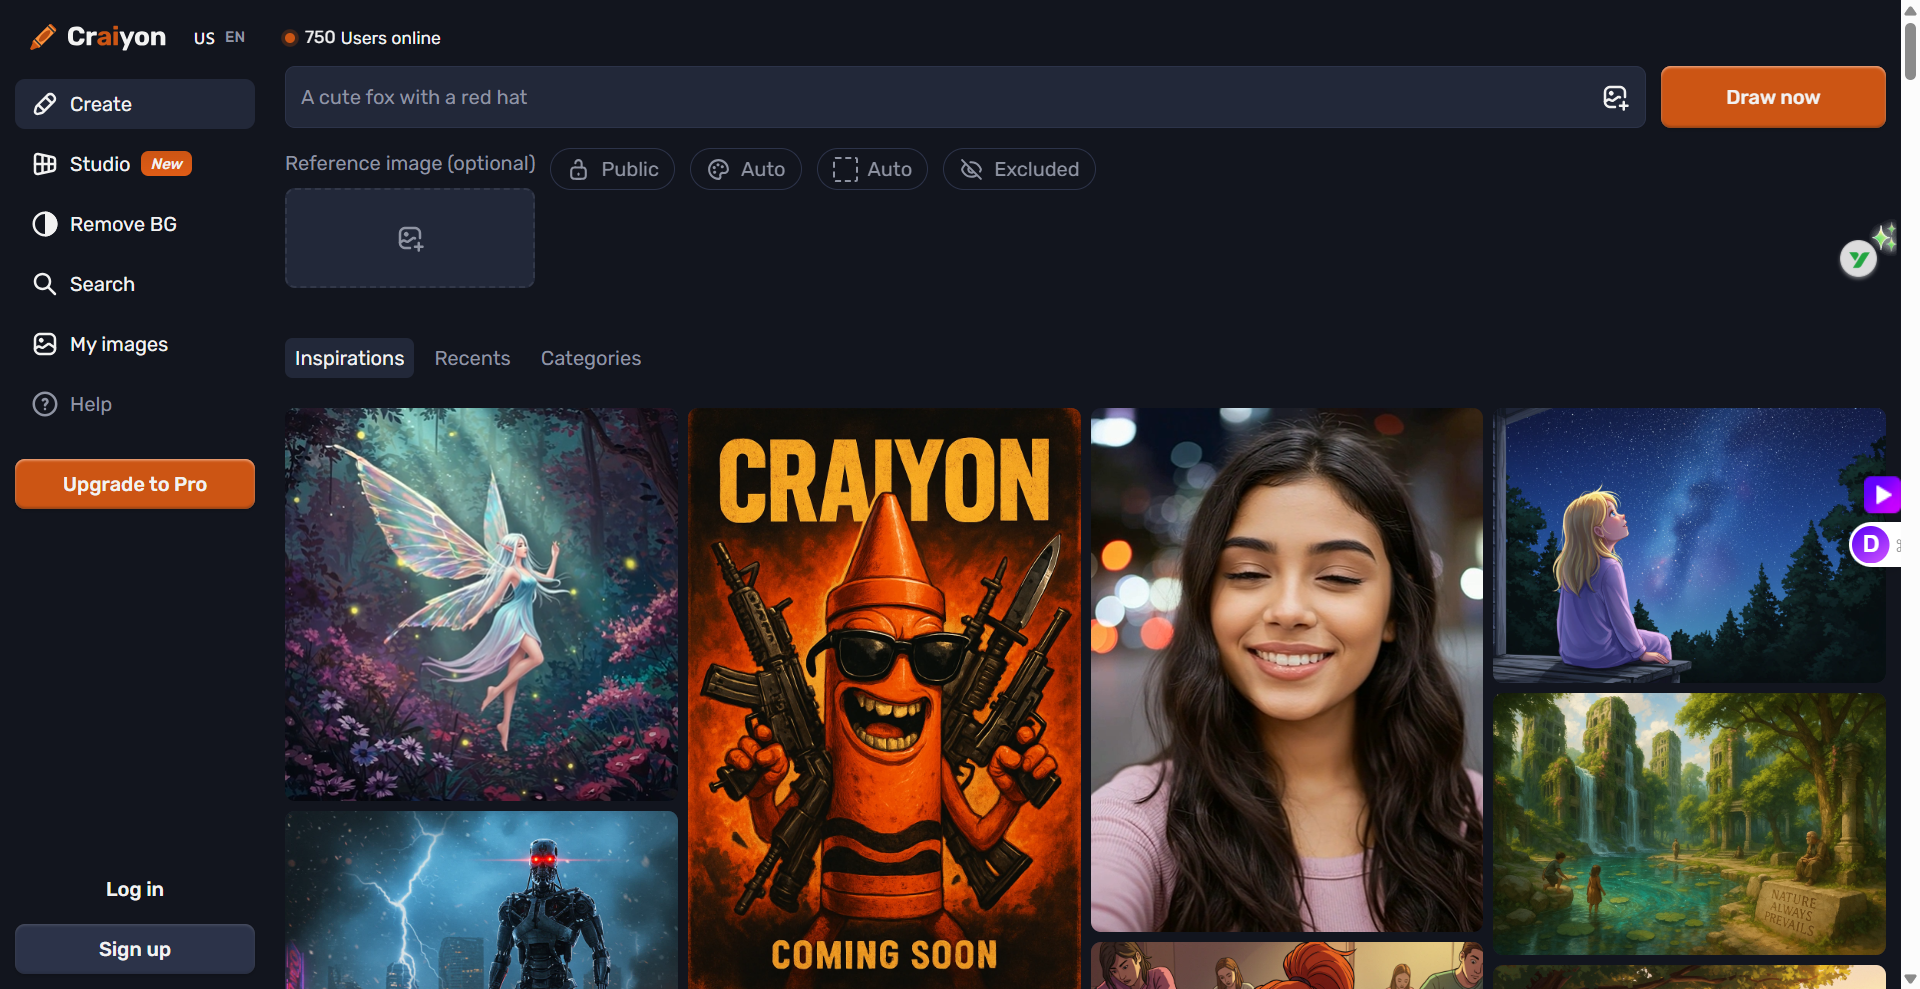Image resolution: width=1920 pixels, height=989 pixels.
Task: Open the girl under starry sky image
Action: tap(1689, 545)
